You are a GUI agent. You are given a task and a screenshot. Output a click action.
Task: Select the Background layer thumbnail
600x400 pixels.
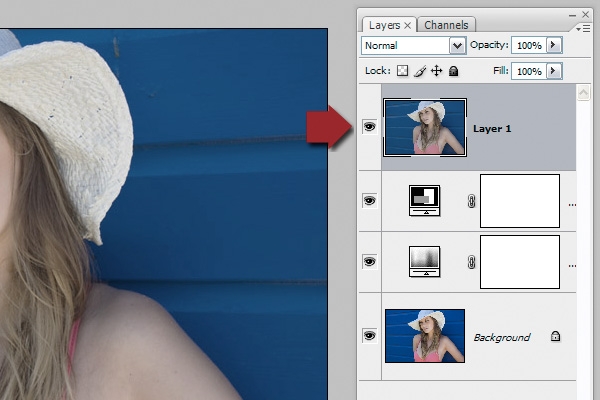point(425,336)
